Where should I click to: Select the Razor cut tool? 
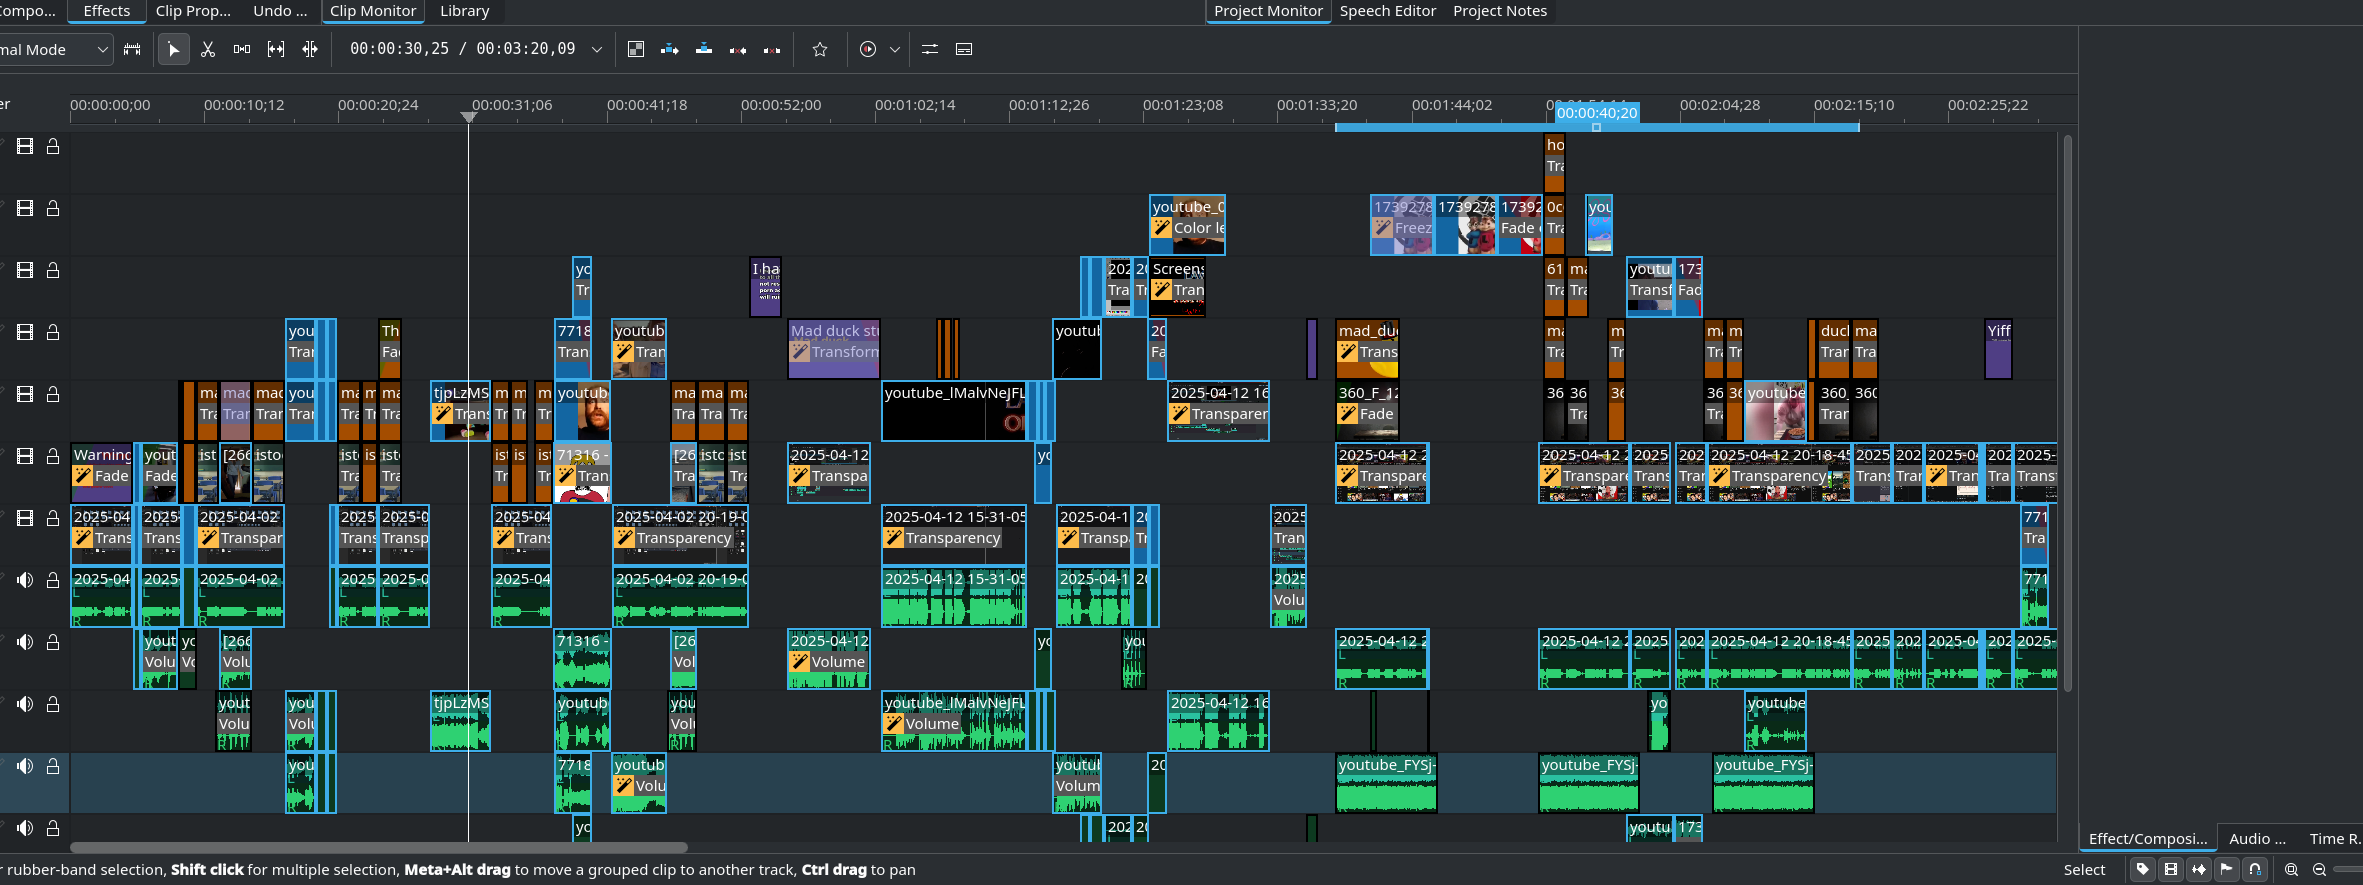pos(208,49)
